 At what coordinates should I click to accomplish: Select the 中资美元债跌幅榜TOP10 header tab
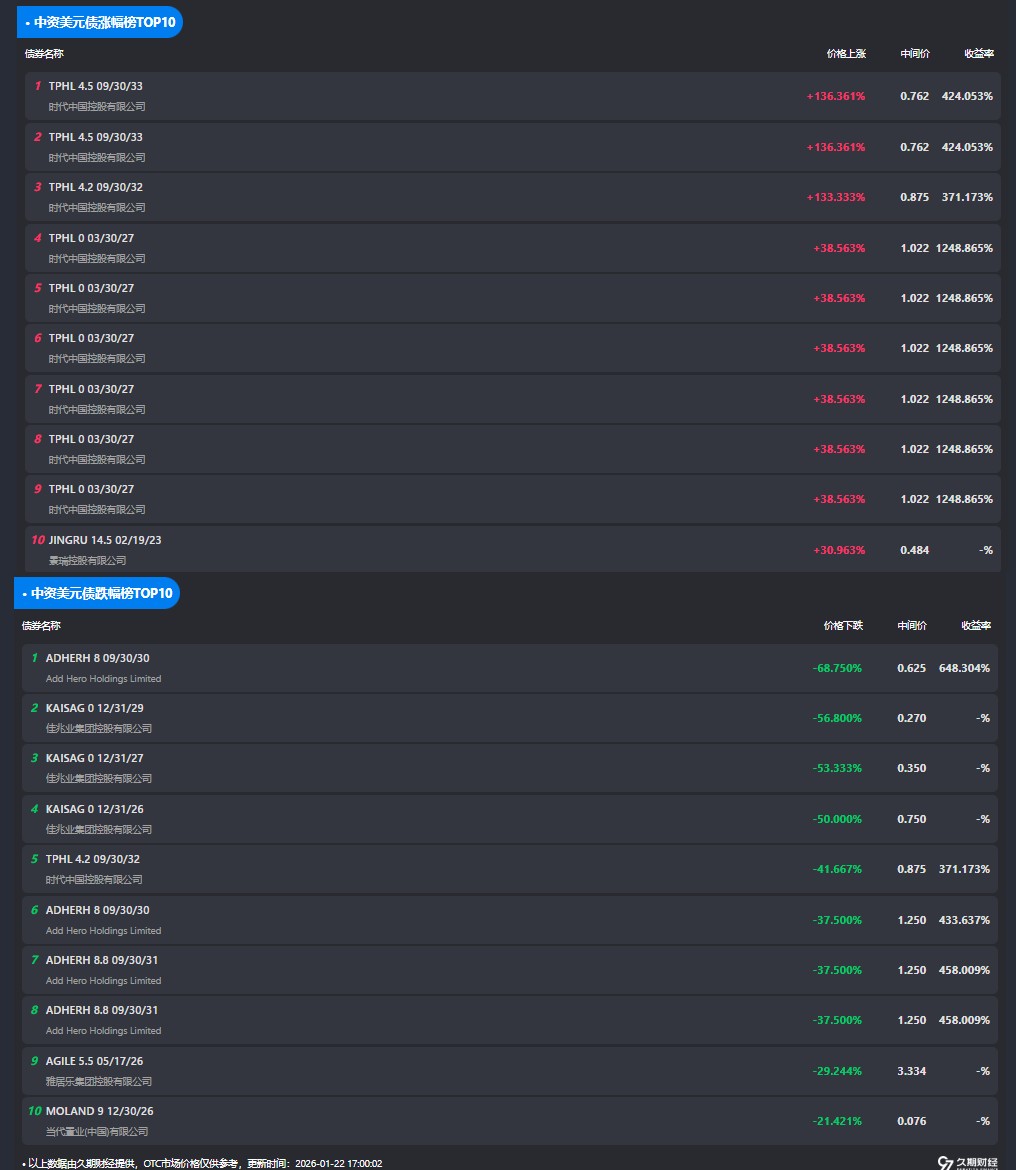pyautogui.click(x=97, y=593)
